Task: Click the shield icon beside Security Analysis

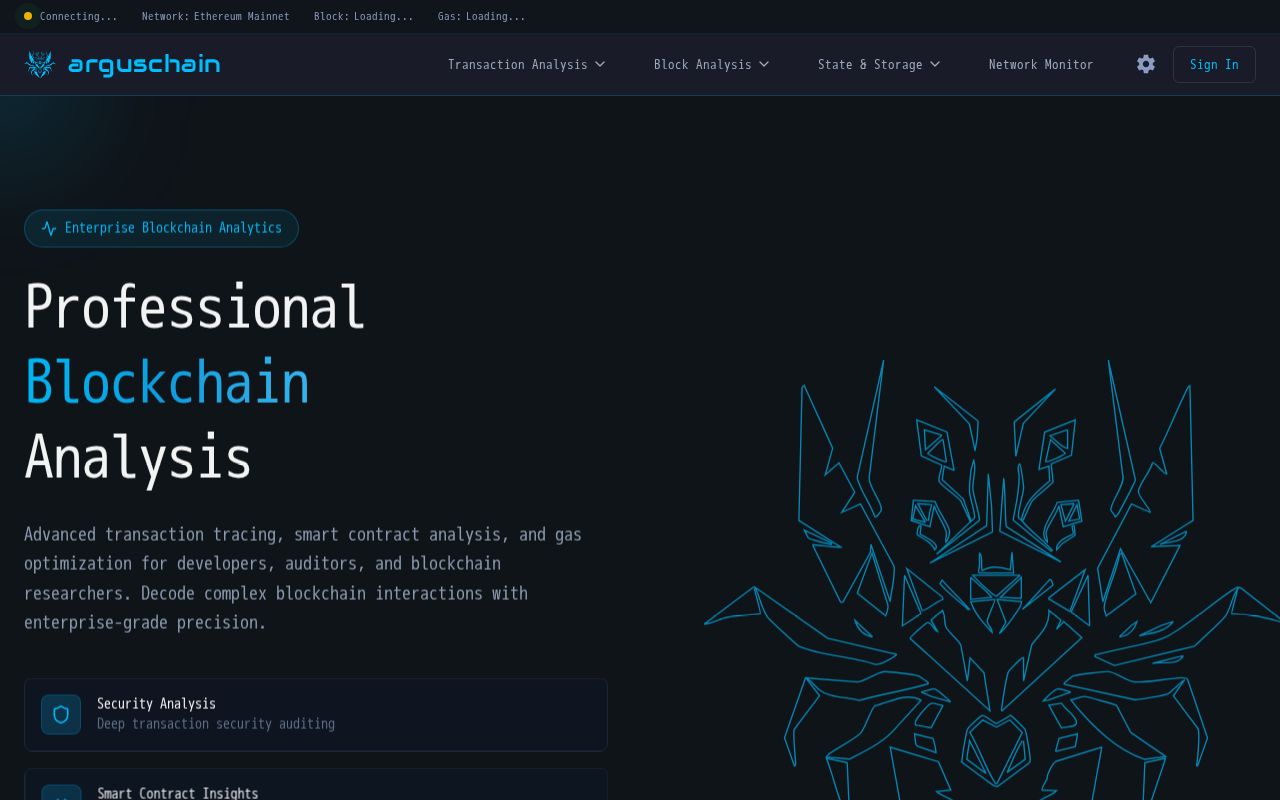Action: (61, 715)
